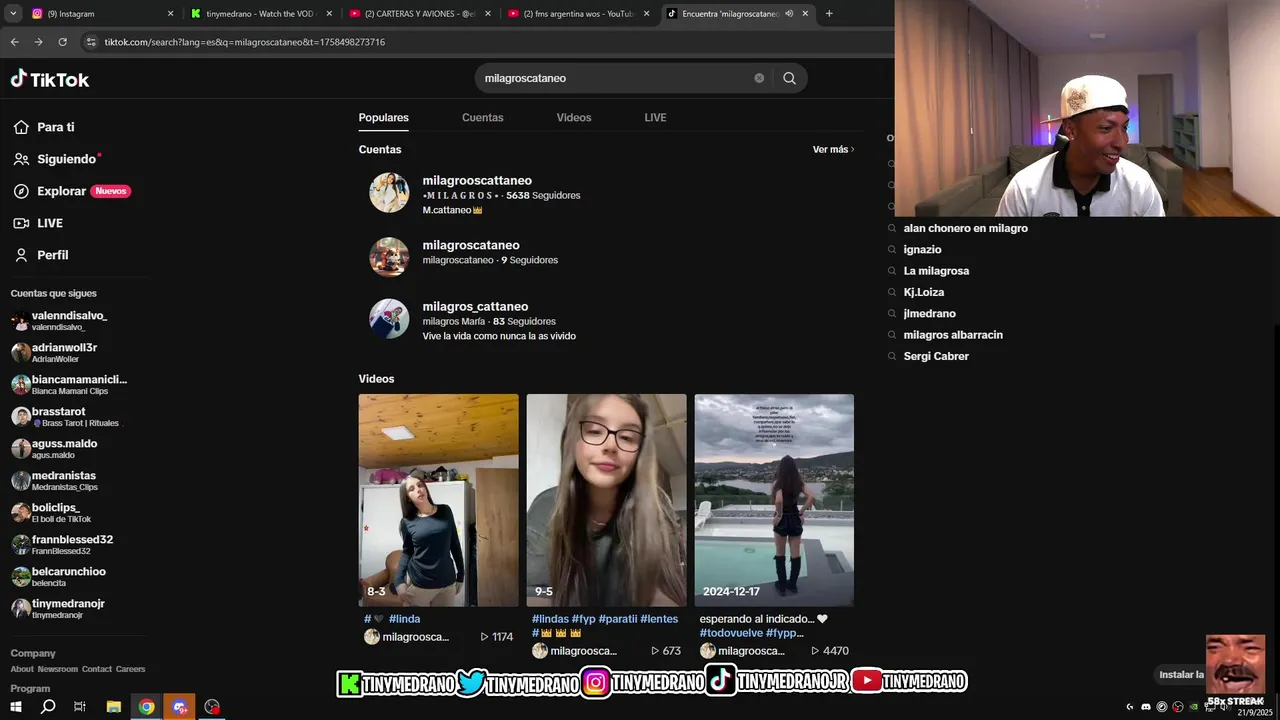Viewport: 1280px width, 720px height.
Task: Mute the TikTok tab via the speaker icon
Action: (x=789, y=14)
